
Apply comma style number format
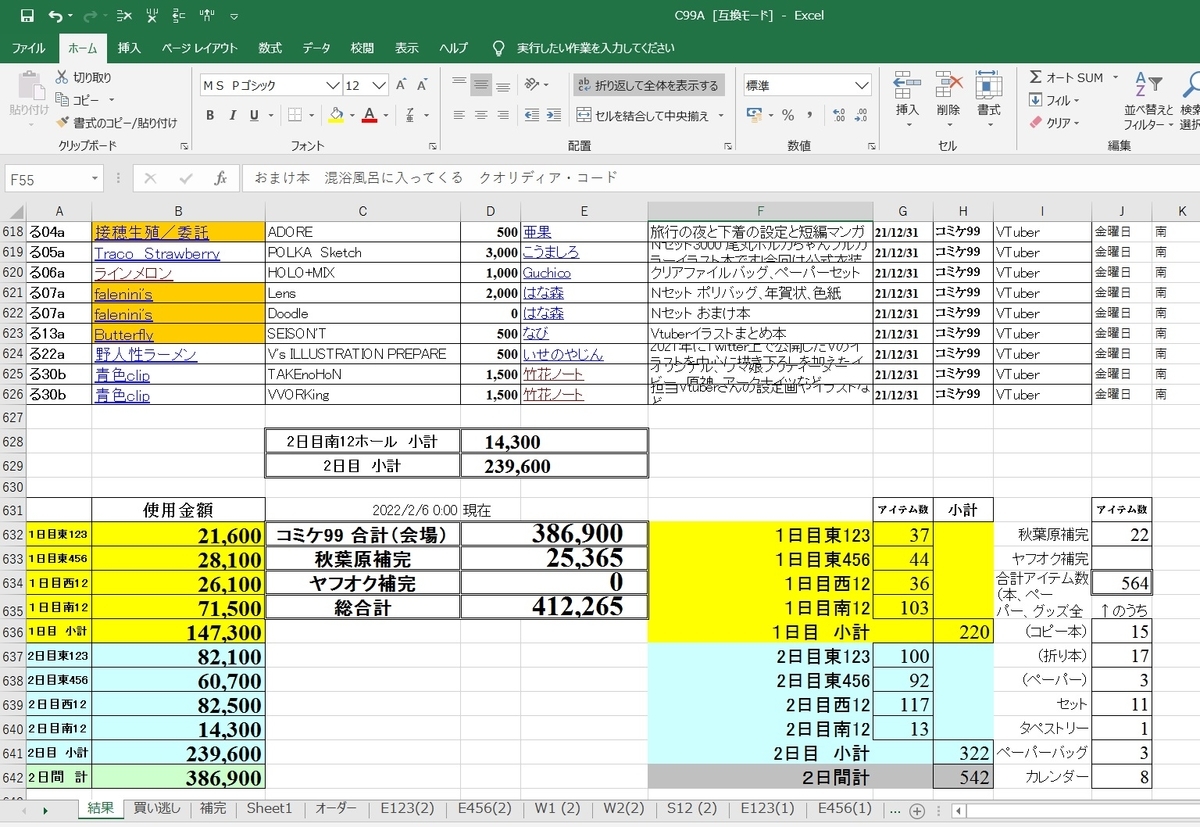808,115
